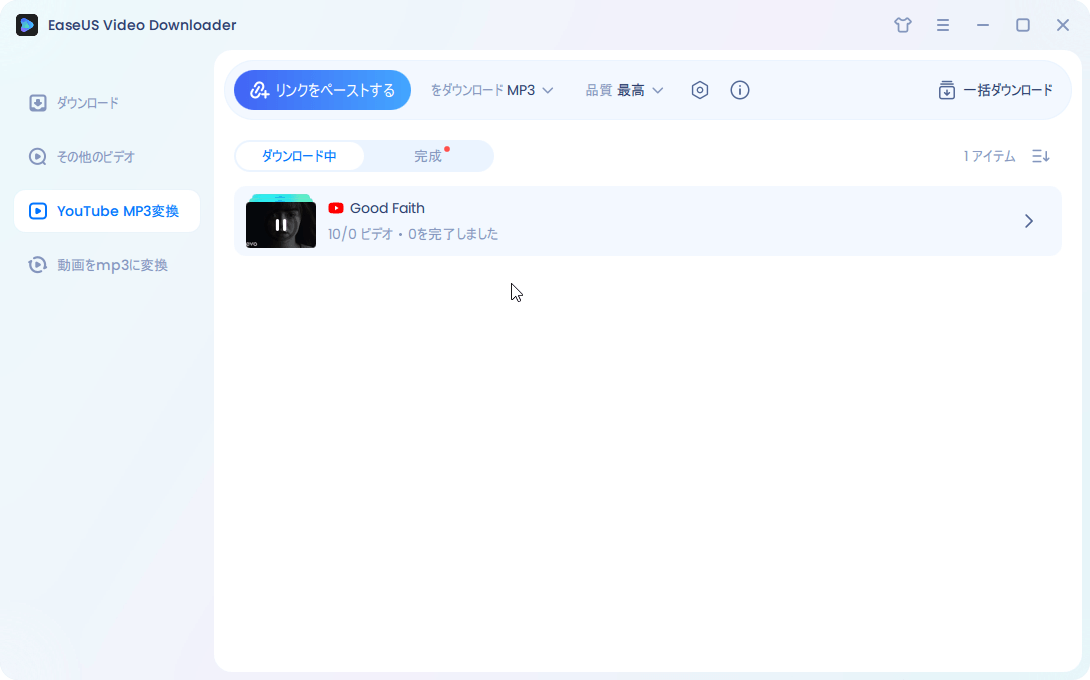Click the リンクをペーストする button
This screenshot has width=1090, height=680.
tap(322, 90)
